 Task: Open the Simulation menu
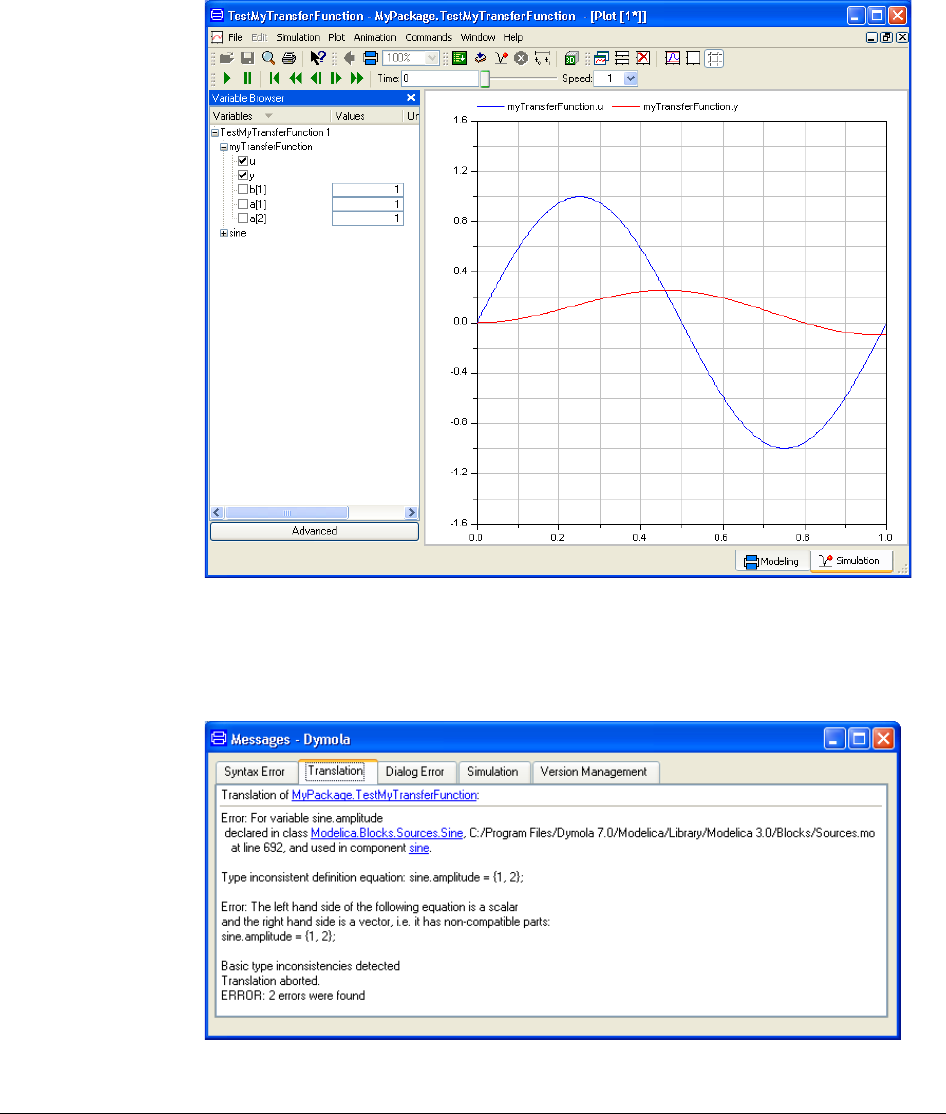[x=298, y=38]
